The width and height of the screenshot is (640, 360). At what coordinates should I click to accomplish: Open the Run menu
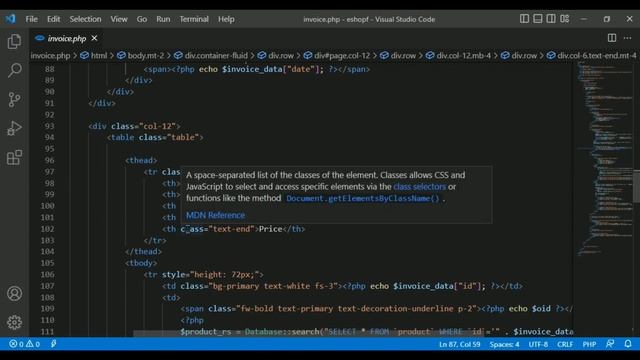[163, 19]
